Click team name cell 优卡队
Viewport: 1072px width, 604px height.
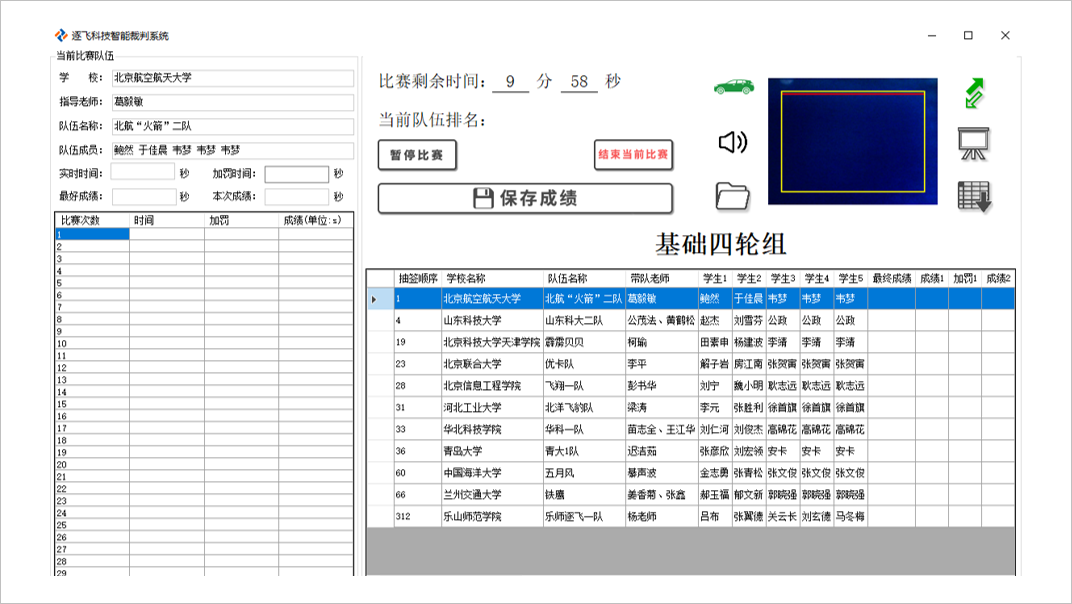584,364
